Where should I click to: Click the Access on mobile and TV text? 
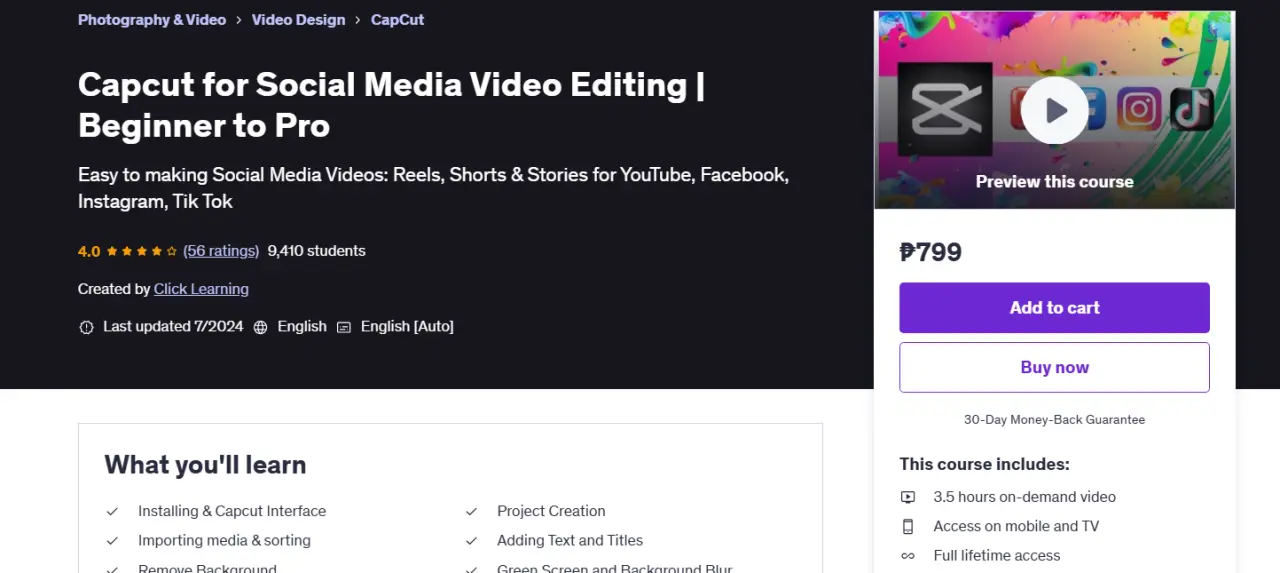(x=1015, y=526)
